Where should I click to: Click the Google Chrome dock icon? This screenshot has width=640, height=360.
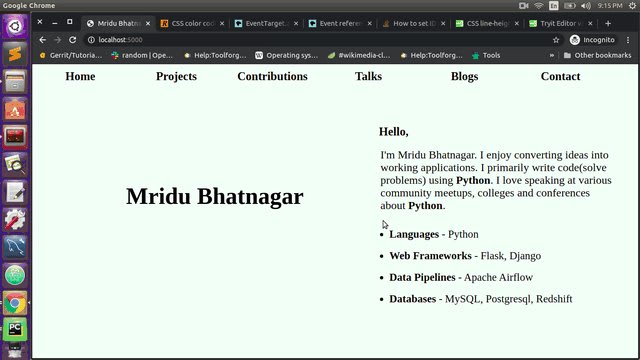pos(15,303)
